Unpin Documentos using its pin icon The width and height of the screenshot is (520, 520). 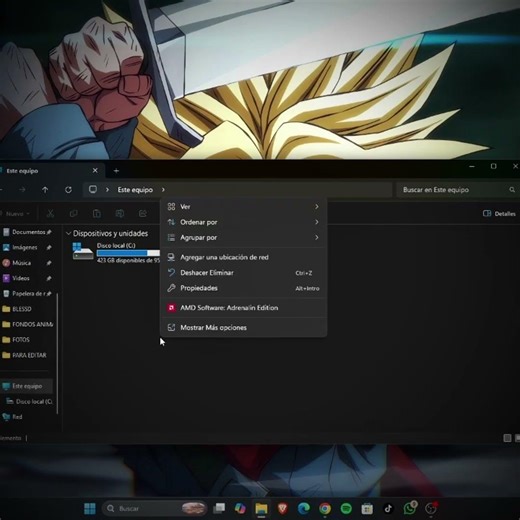coord(49,232)
